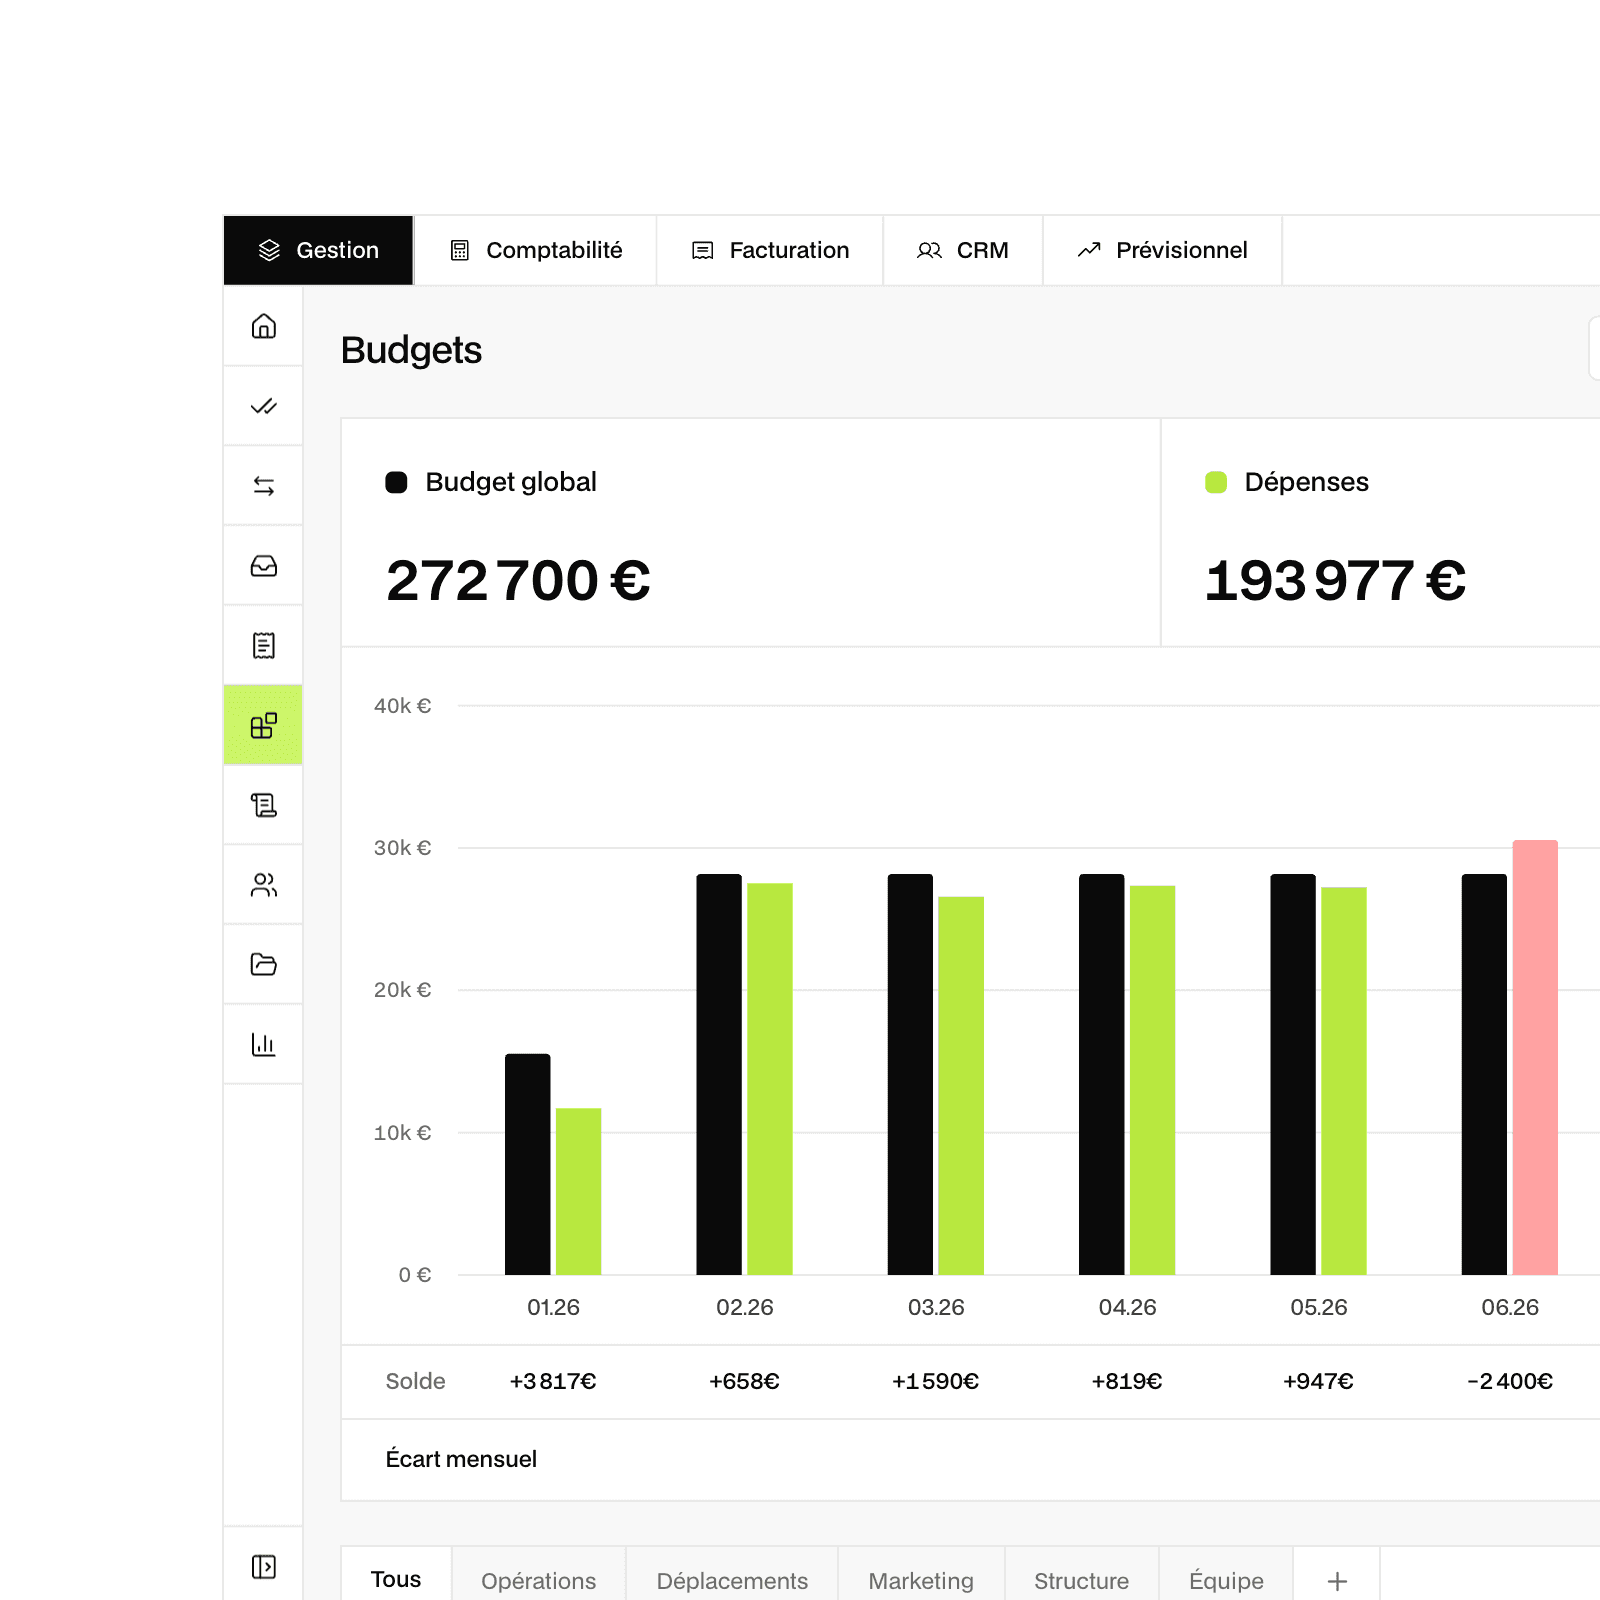Click the black Budget global legend swatch

click(x=396, y=482)
